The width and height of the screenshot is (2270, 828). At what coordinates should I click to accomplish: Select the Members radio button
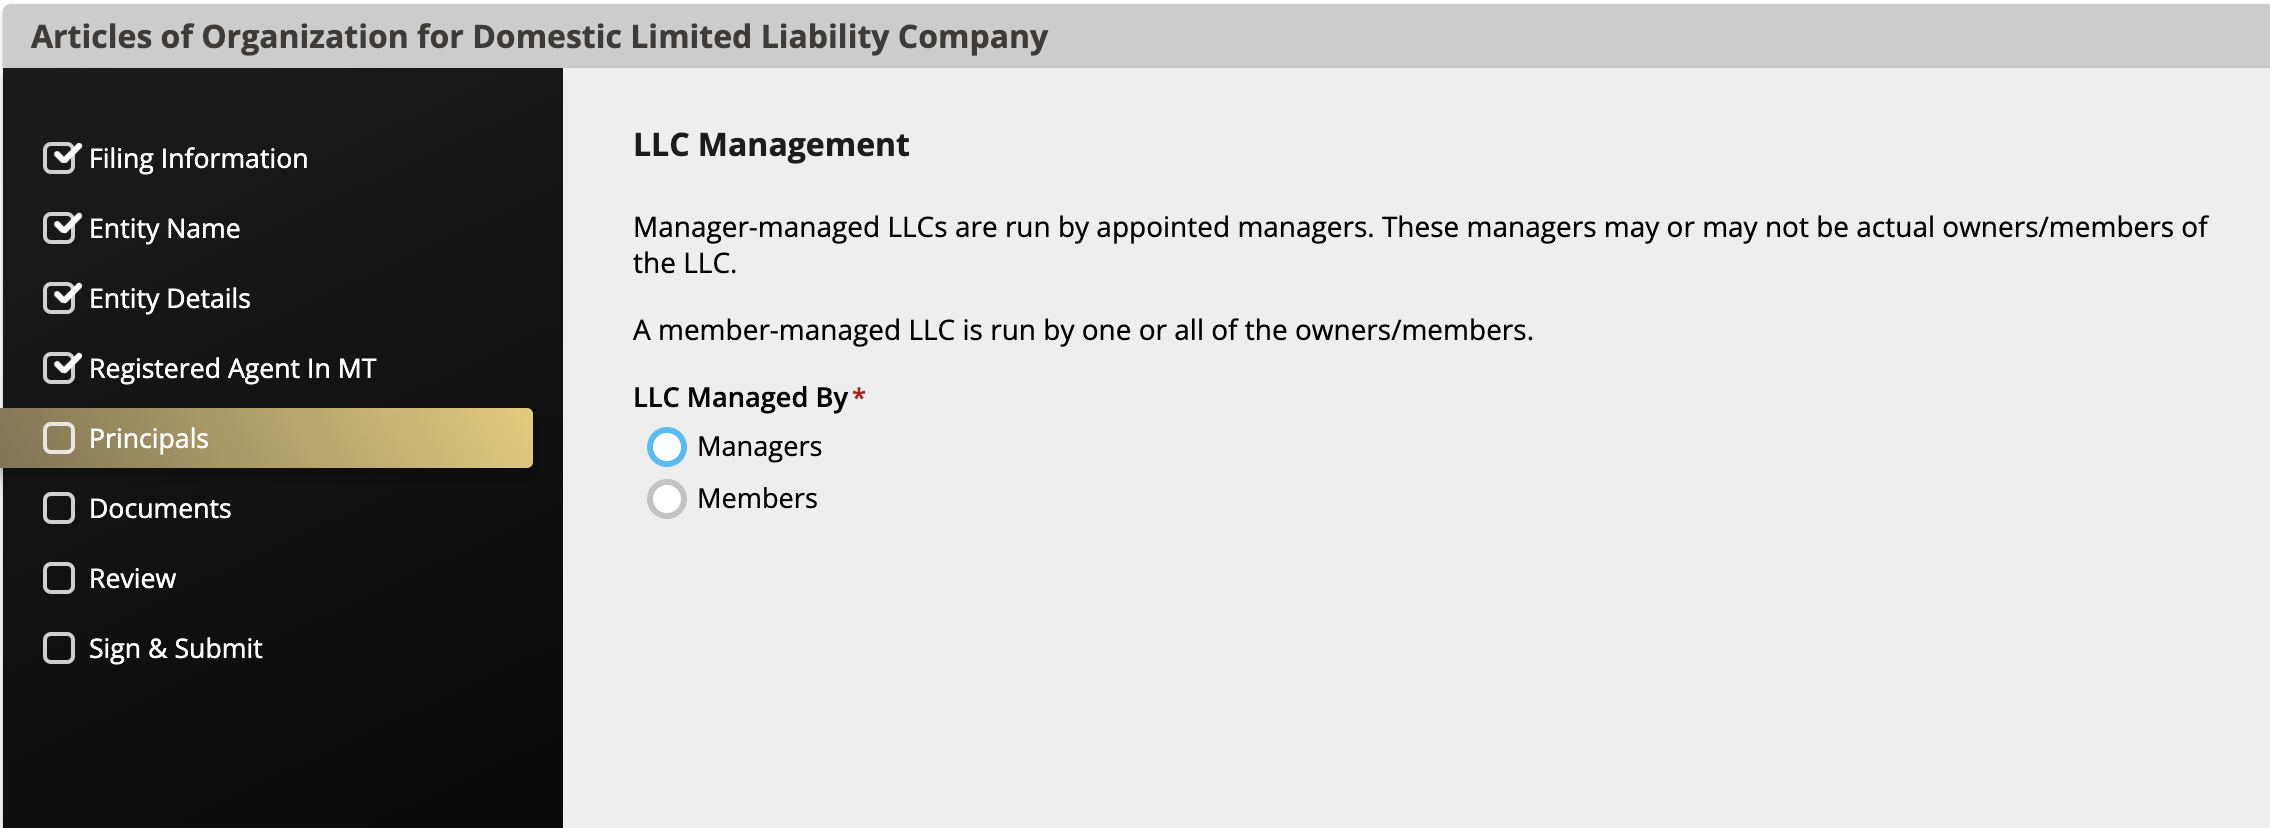(x=667, y=499)
